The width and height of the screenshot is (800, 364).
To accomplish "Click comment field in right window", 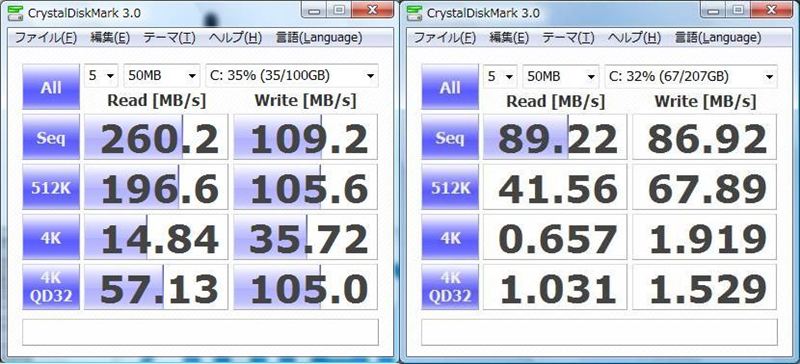I will [599, 332].
